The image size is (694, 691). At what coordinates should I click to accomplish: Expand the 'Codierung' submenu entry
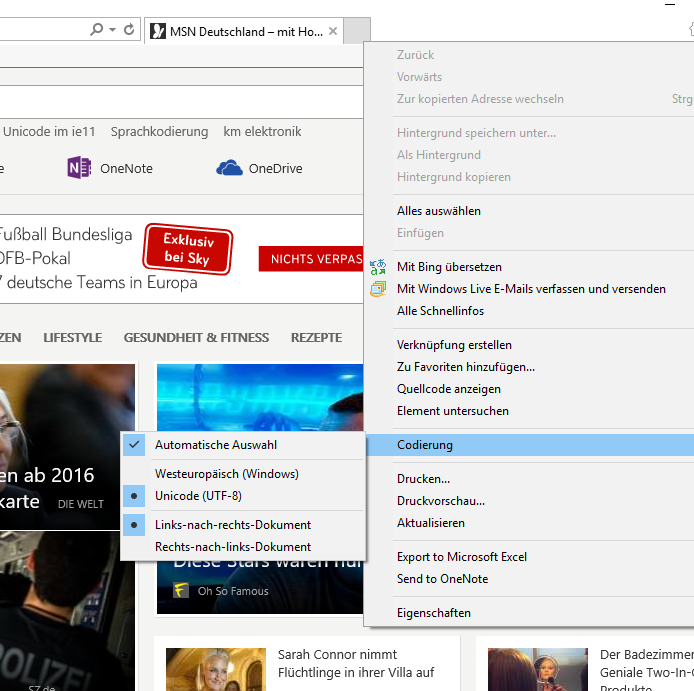pos(530,445)
